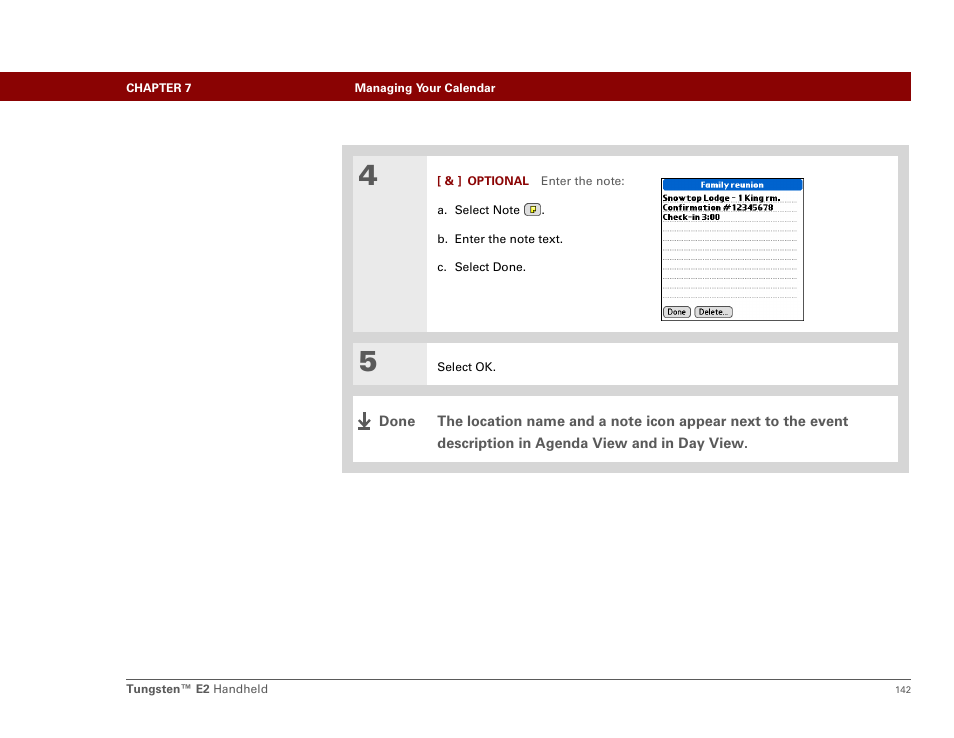Click the step number 4
The image size is (954, 738).
367,176
